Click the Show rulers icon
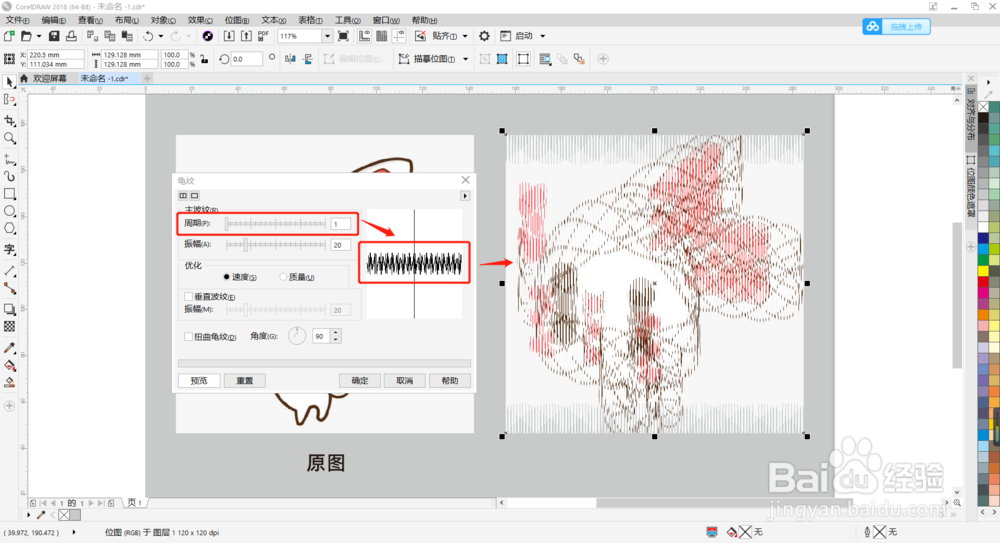1000x543 pixels. tap(364, 36)
